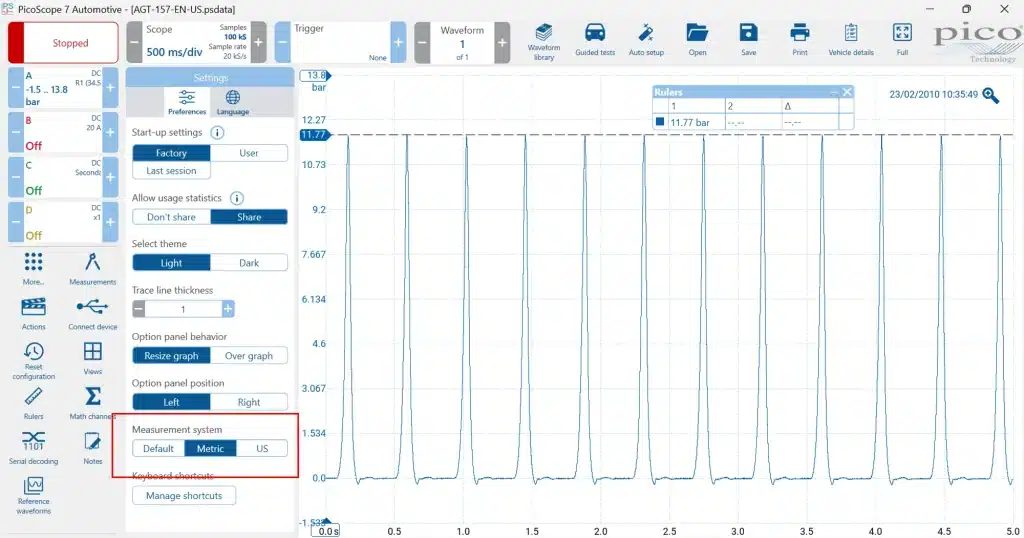Open Reference waveforms
1024x538 pixels.
pyautogui.click(x=33, y=496)
